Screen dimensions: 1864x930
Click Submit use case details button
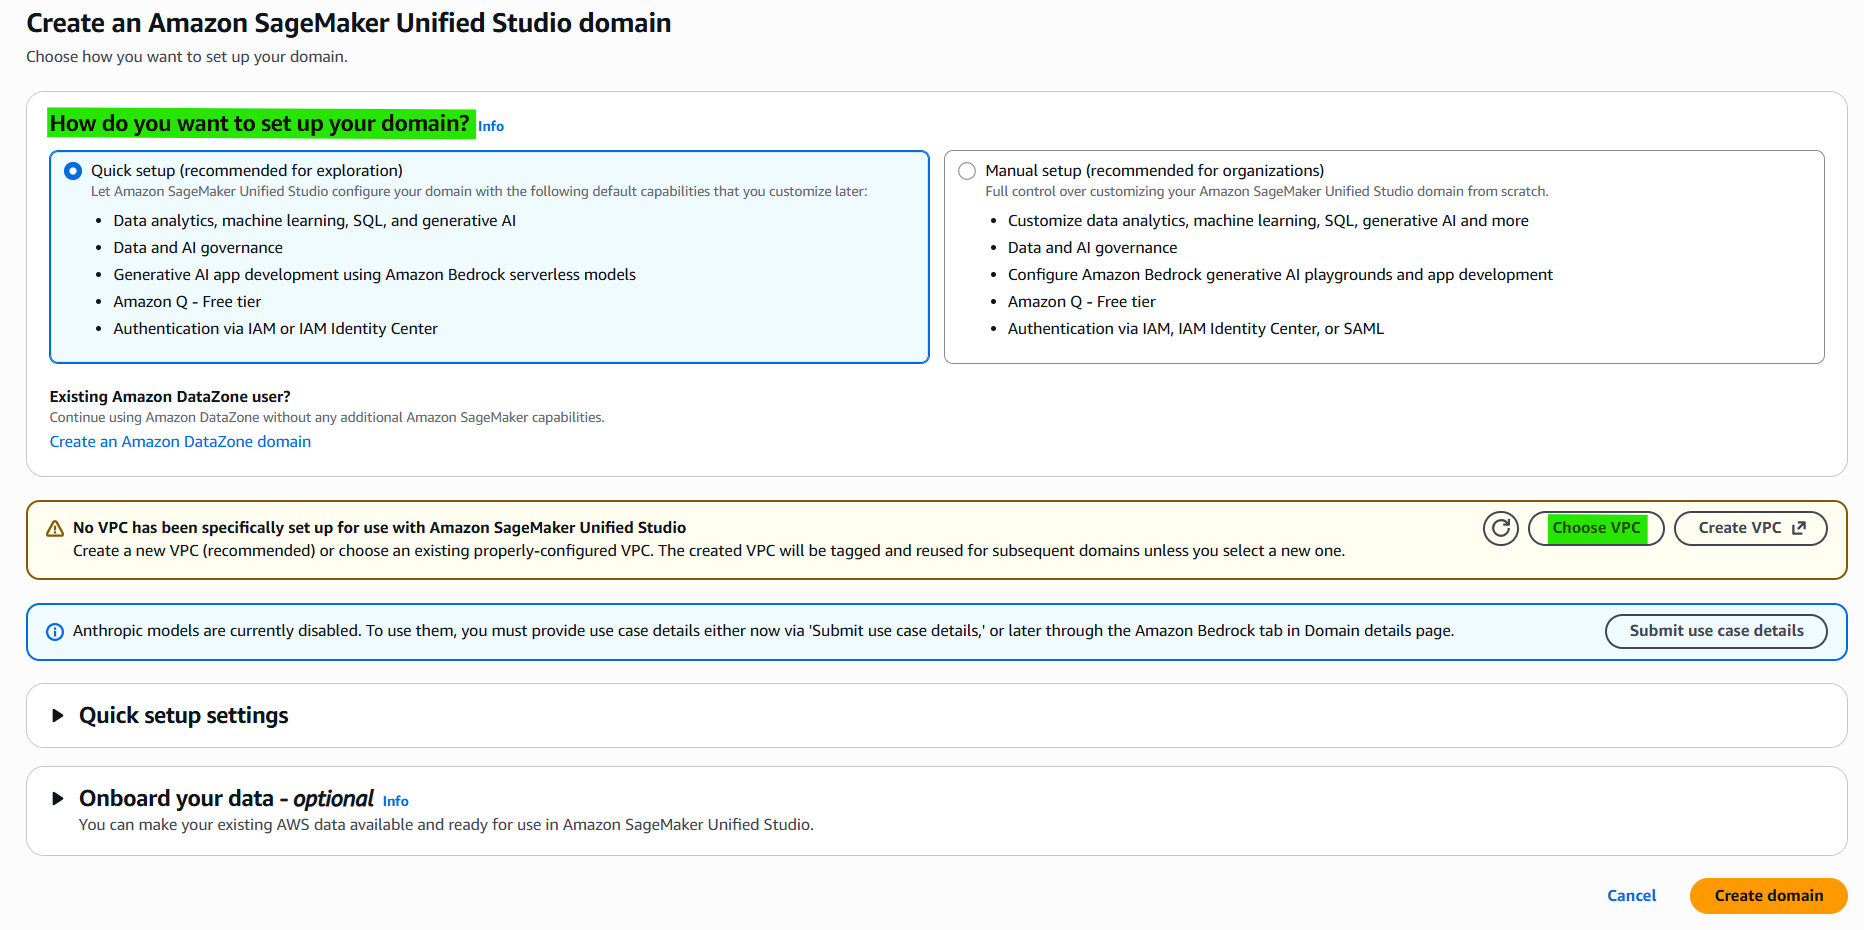(1716, 631)
